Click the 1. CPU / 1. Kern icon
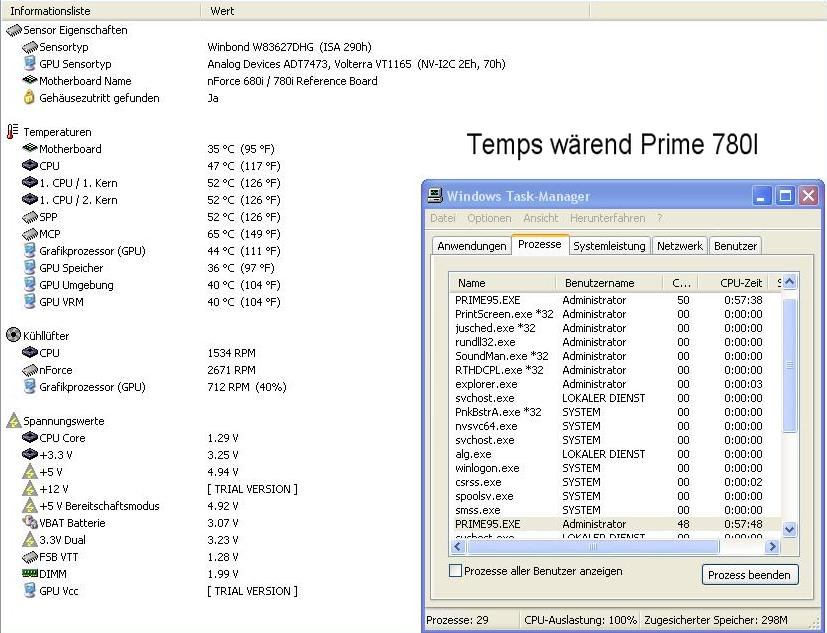The image size is (827, 633). click(30, 183)
